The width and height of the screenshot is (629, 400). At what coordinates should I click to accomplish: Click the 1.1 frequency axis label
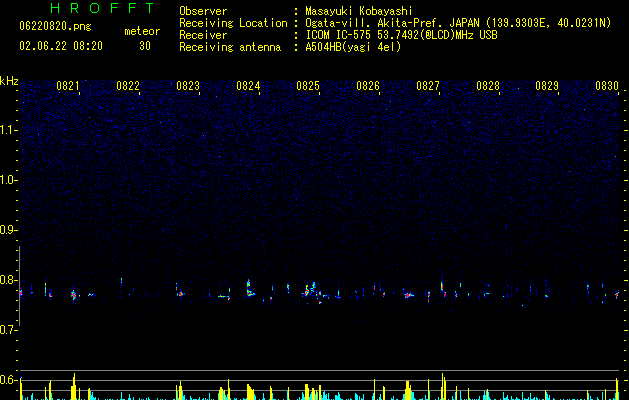coord(8,130)
